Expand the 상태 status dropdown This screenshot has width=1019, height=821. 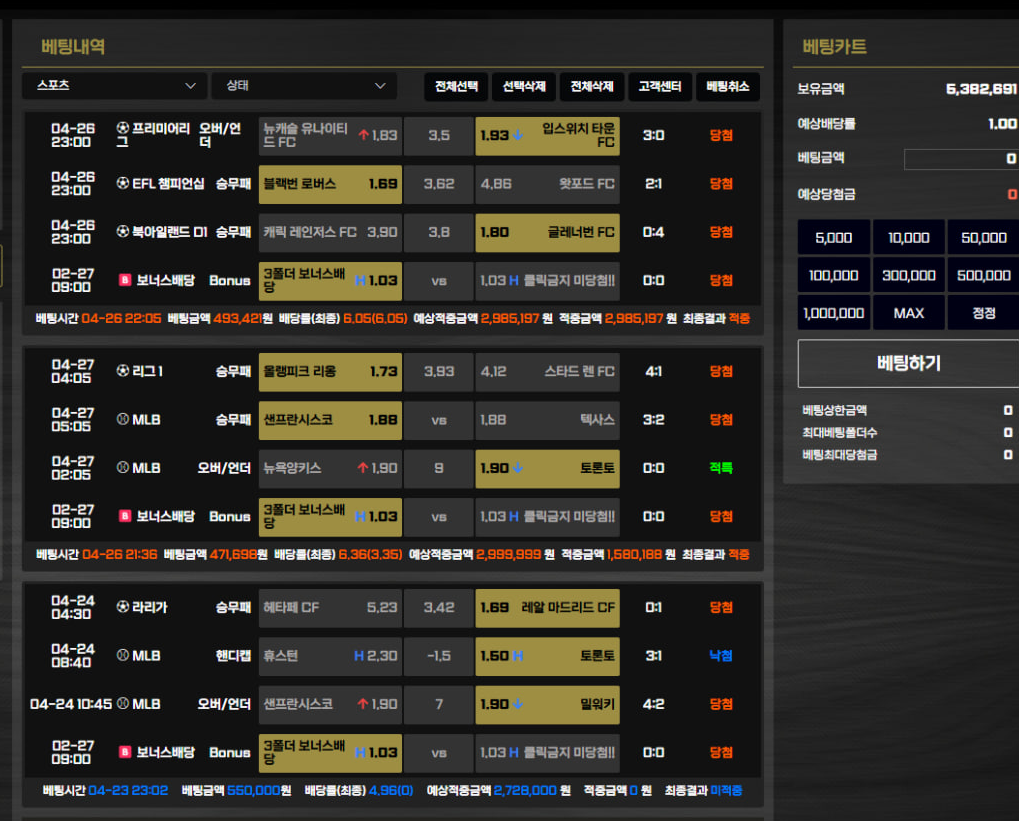[303, 86]
